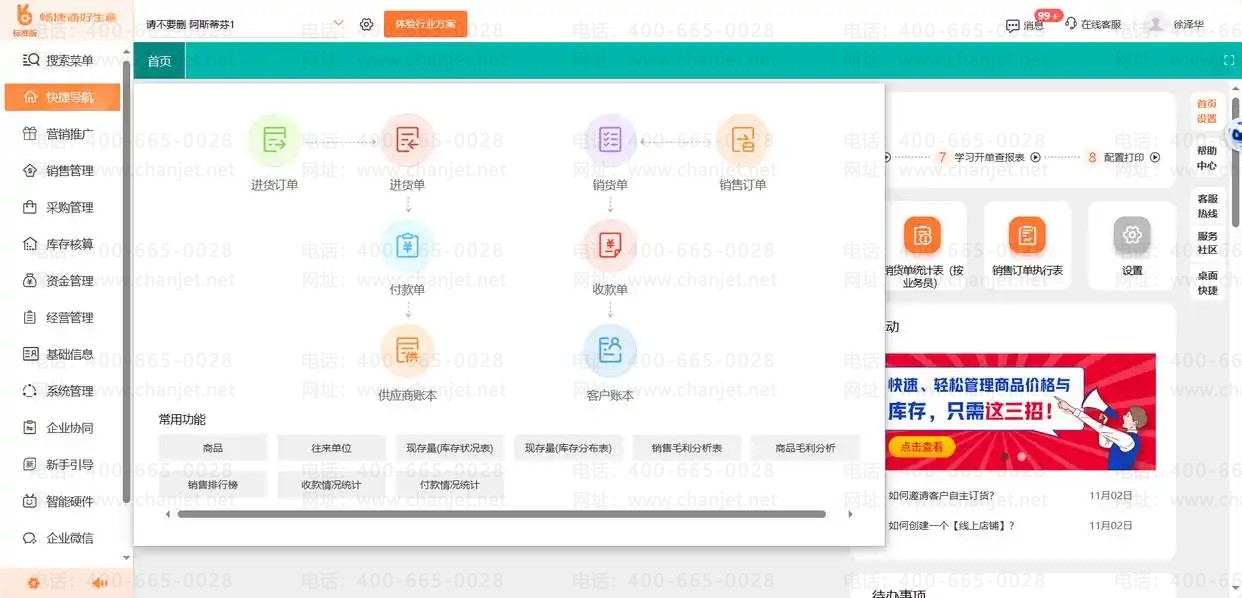This screenshot has height=598, width=1242.
Task: Open the 供应商账本 supplier ledger icon
Action: pyautogui.click(x=407, y=351)
